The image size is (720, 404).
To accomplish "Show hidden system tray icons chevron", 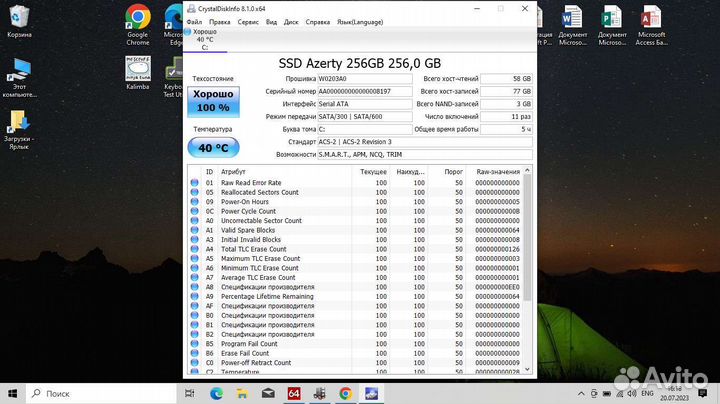I will click(581, 393).
